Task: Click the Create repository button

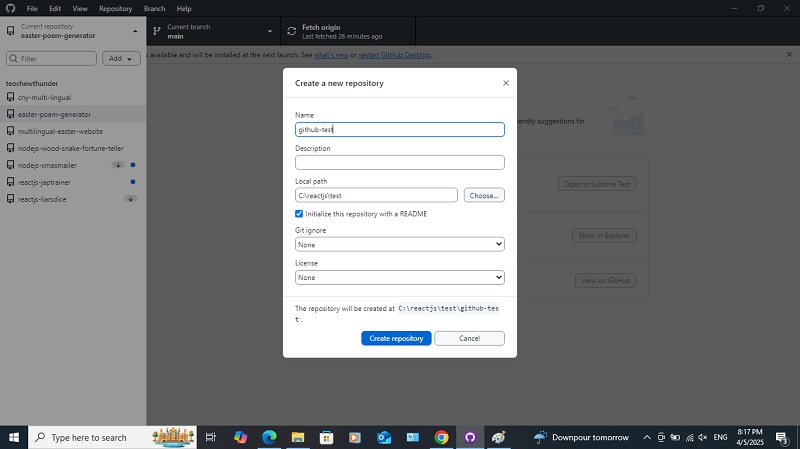Action: [x=396, y=338]
